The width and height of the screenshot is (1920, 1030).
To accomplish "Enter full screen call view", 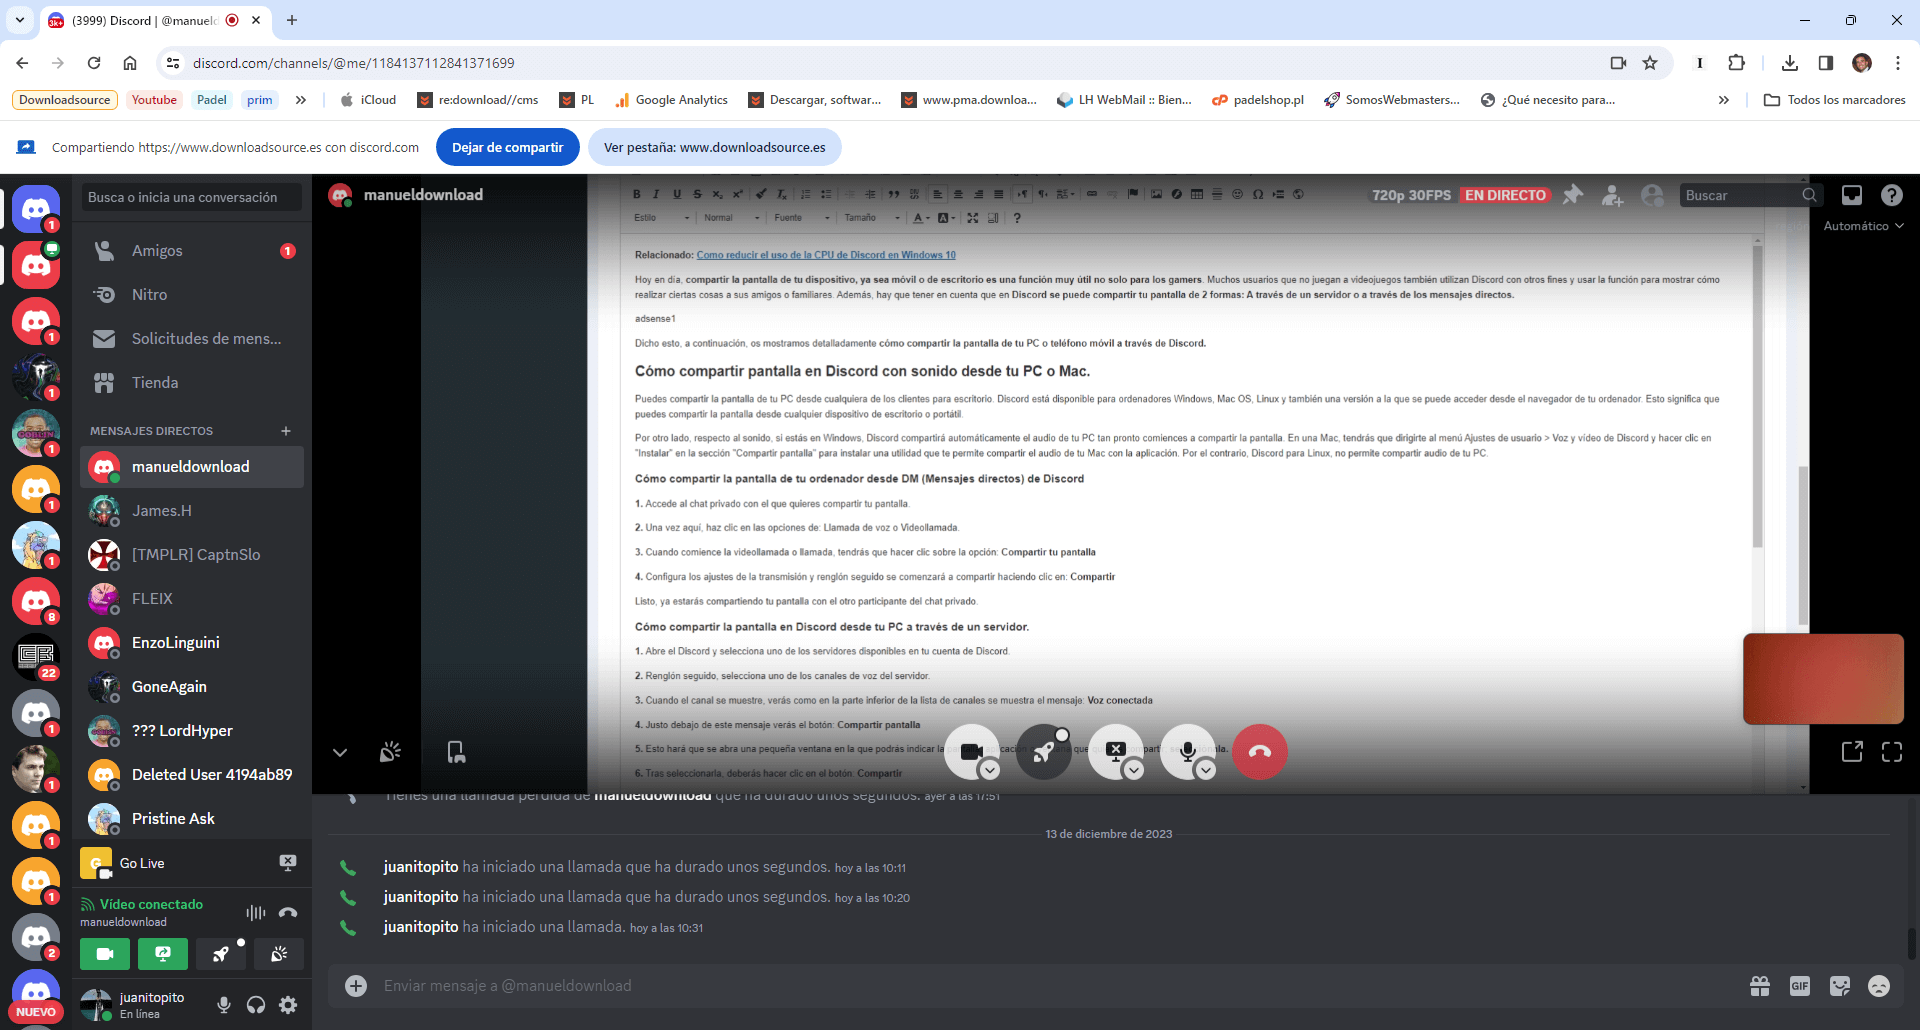I will (x=1892, y=752).
